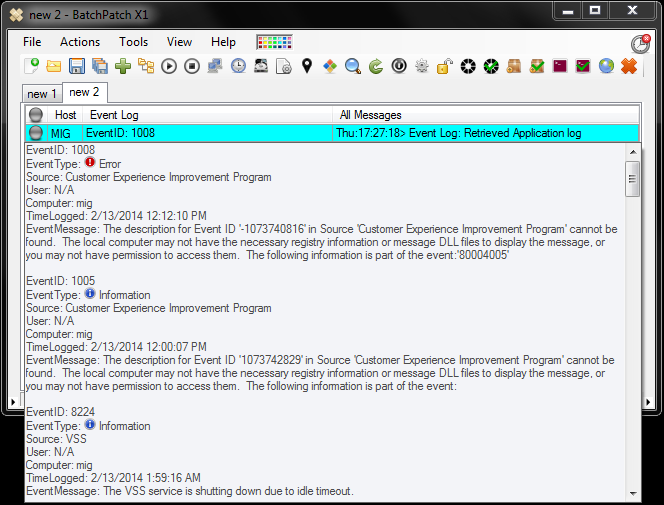This screenshot has width=664, height=505.
Task: Open the Tools menu
Action: (133, 42)
